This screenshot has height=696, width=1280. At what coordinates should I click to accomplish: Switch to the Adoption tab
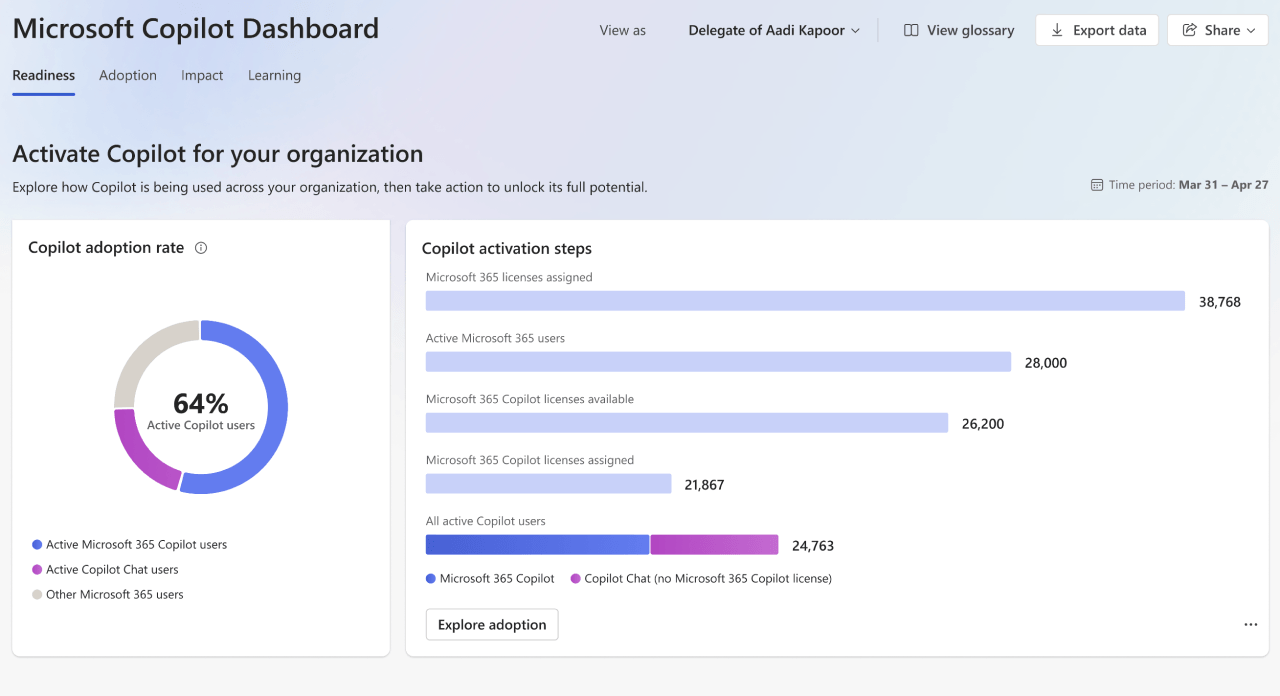tap(128, 75)
